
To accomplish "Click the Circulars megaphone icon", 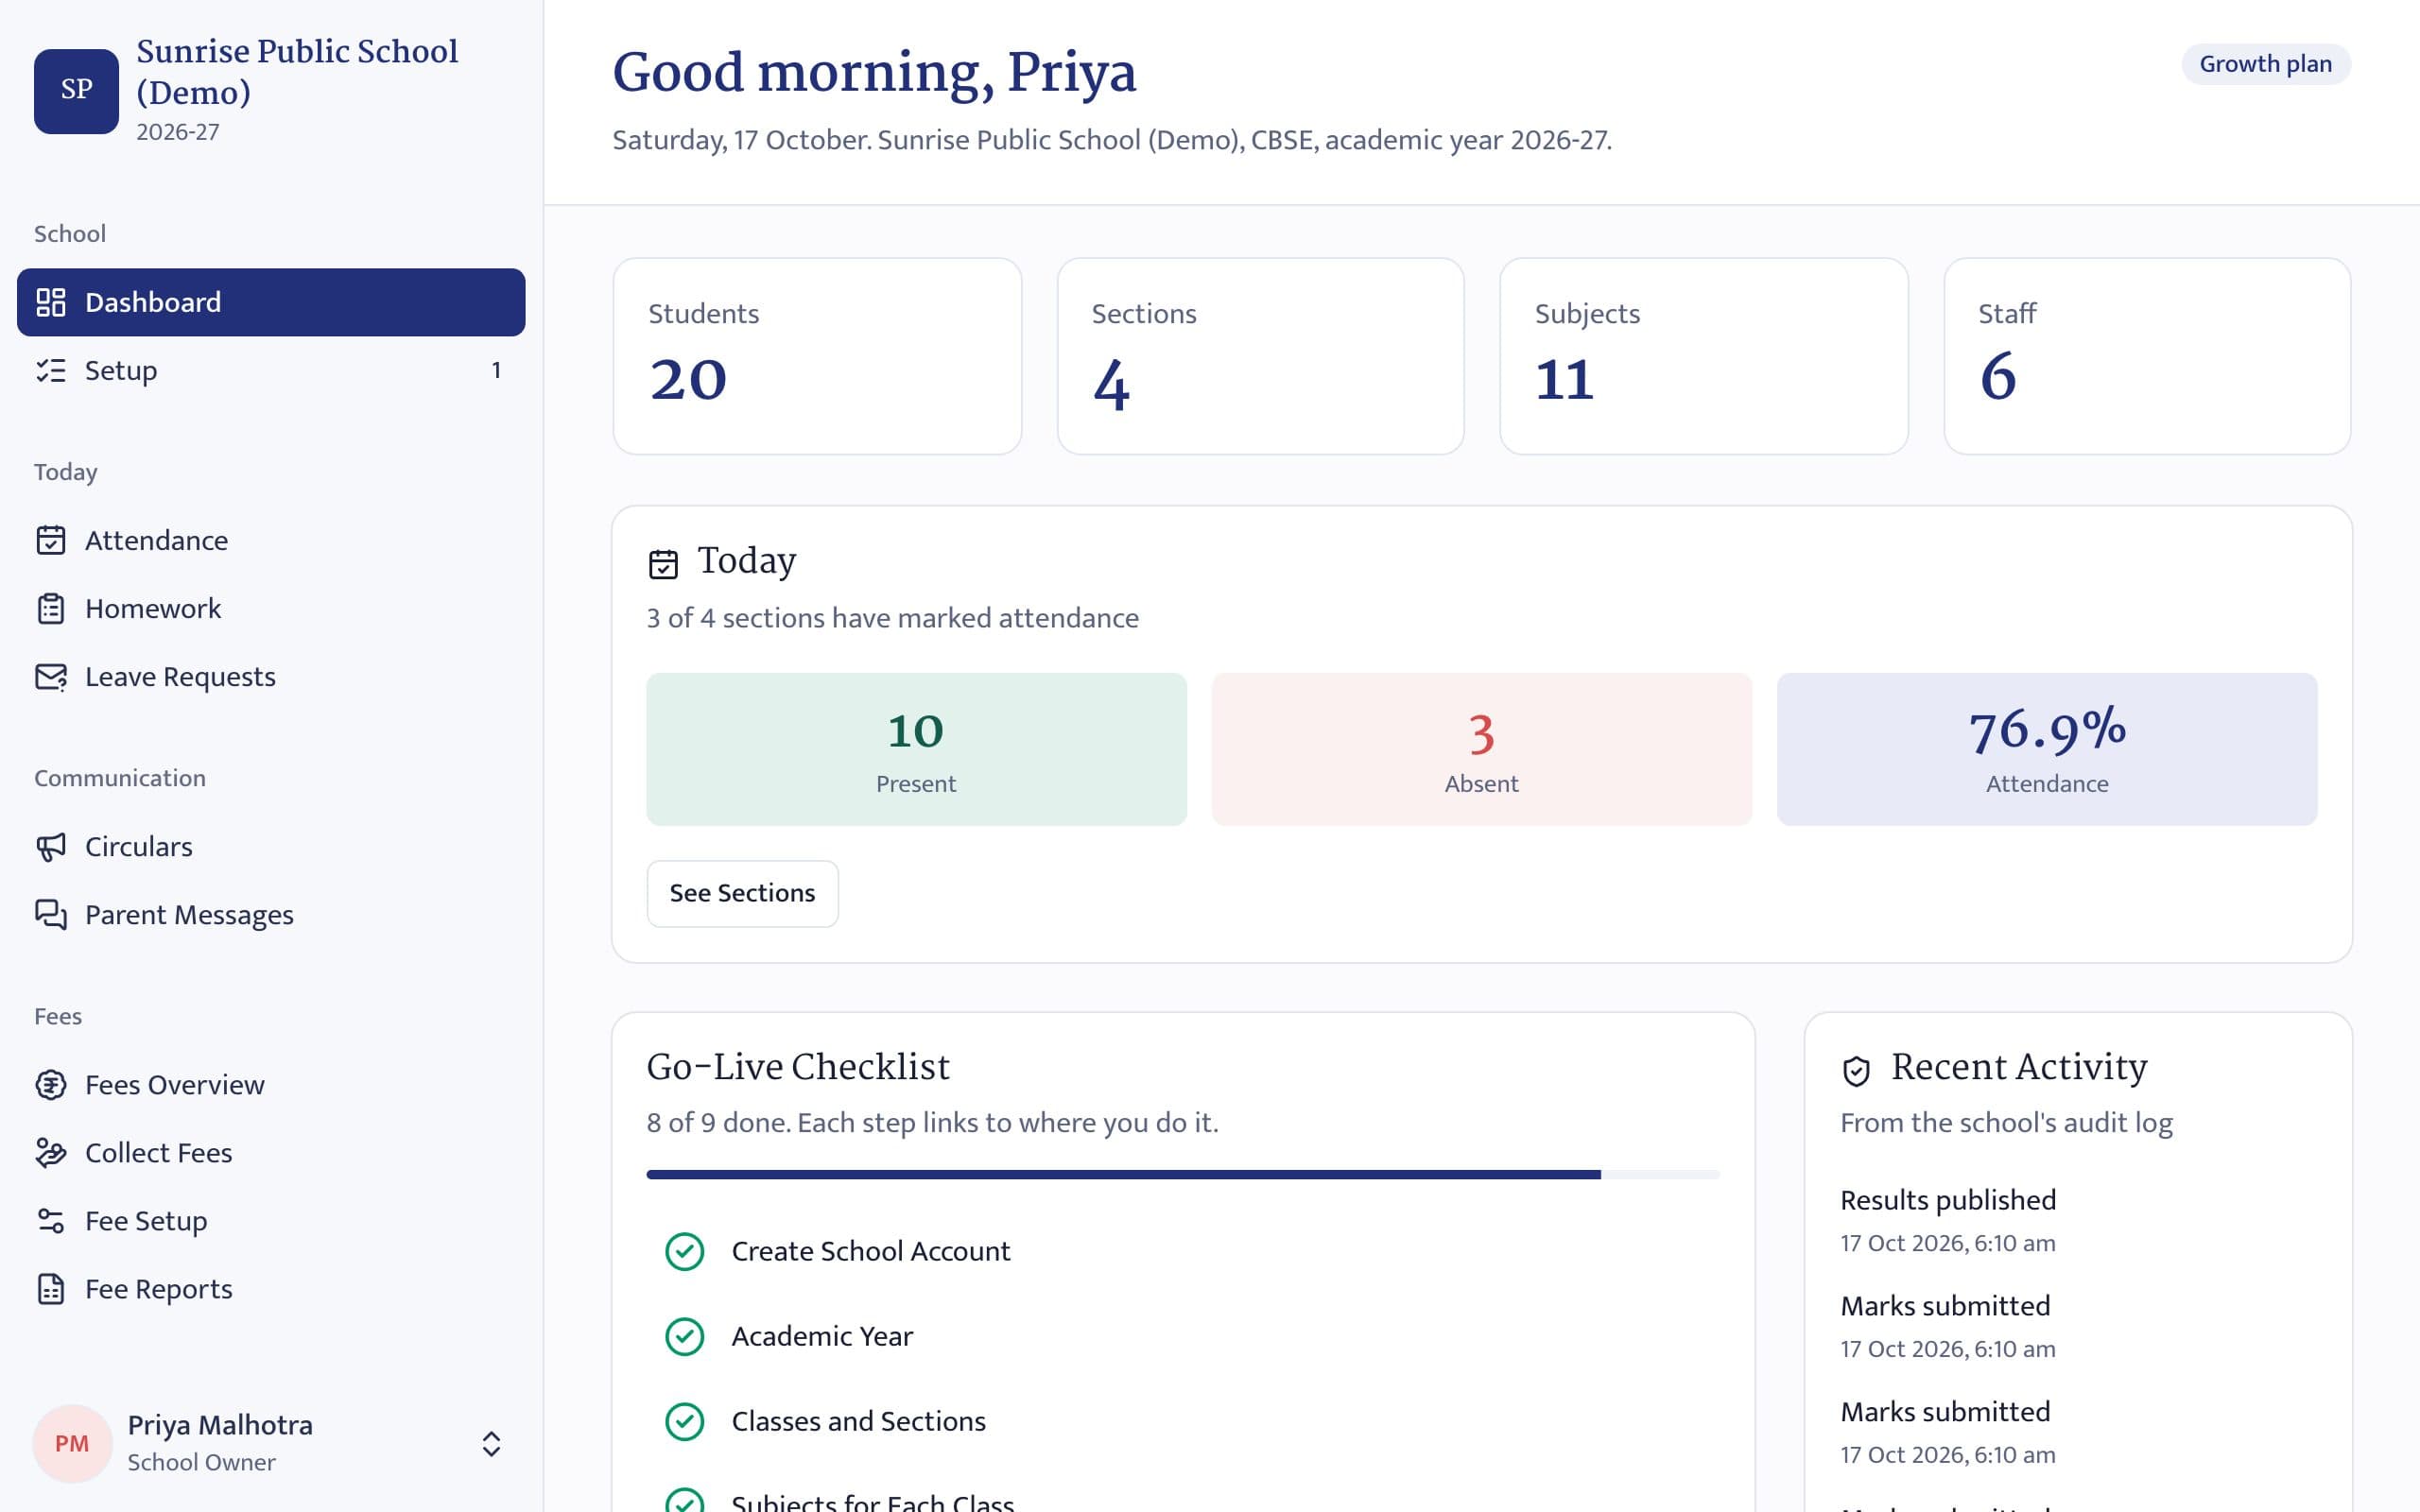I will tap(51, 847).
